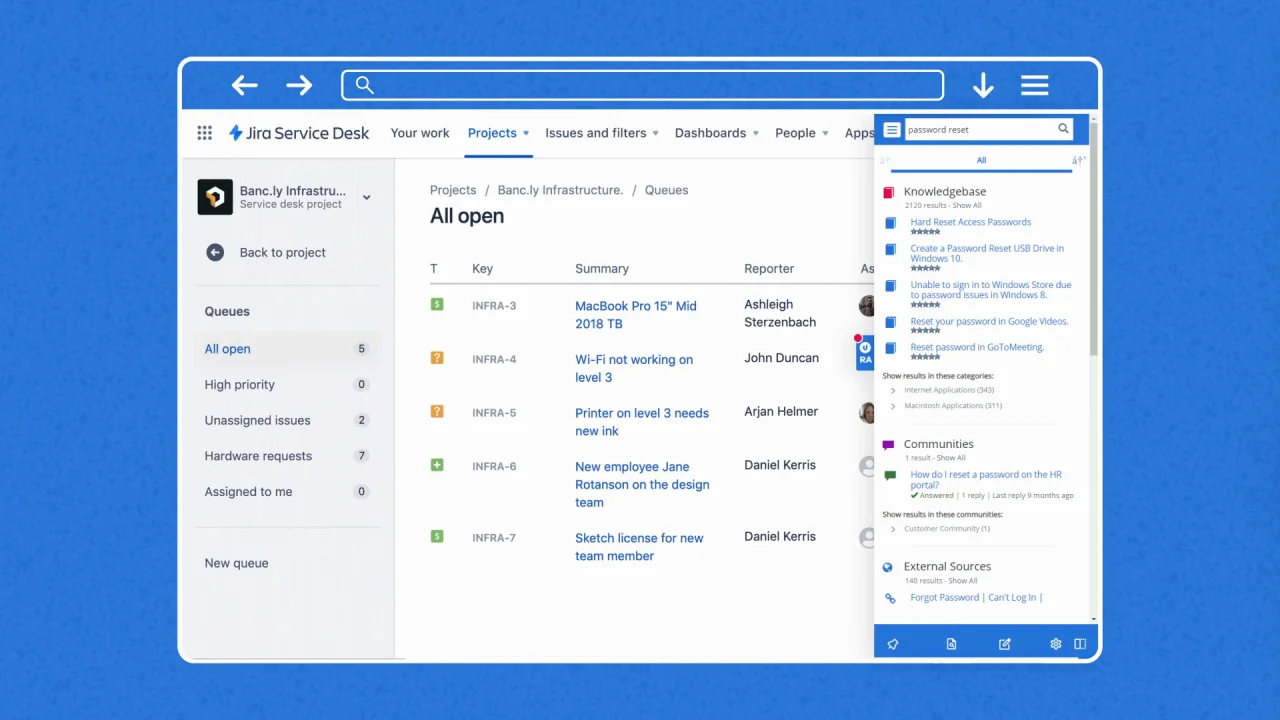Click the Projects breadcrumb
1280x720 pixels.
pyautogui.click(x=453, y=190)
